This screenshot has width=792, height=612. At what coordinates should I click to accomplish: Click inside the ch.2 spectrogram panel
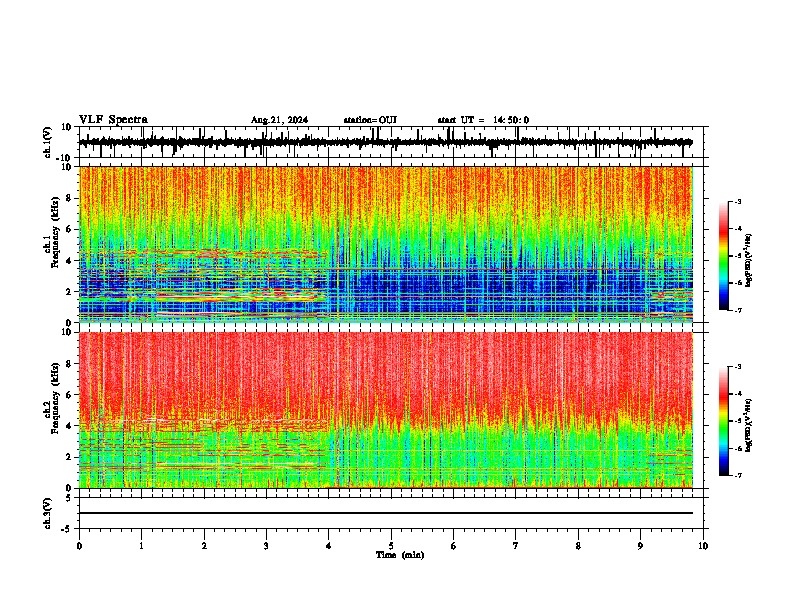[386, 410]
